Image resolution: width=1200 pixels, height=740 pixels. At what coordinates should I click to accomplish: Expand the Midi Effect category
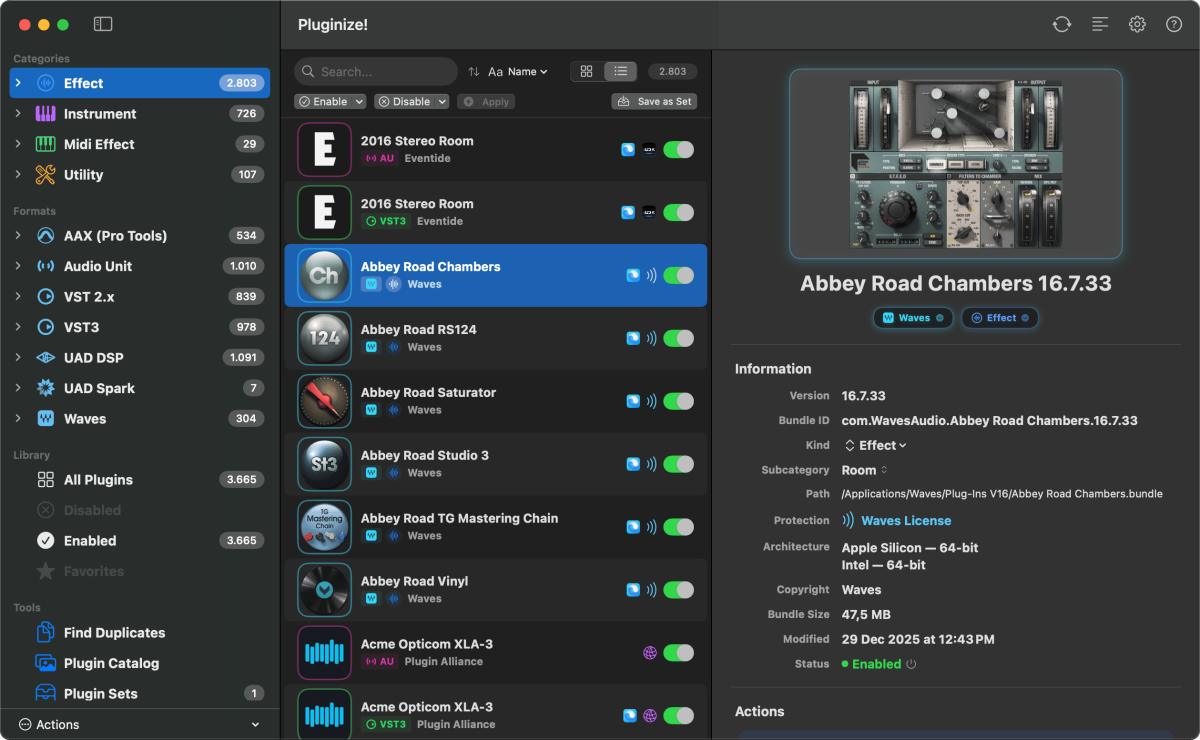tap(18, 144)
